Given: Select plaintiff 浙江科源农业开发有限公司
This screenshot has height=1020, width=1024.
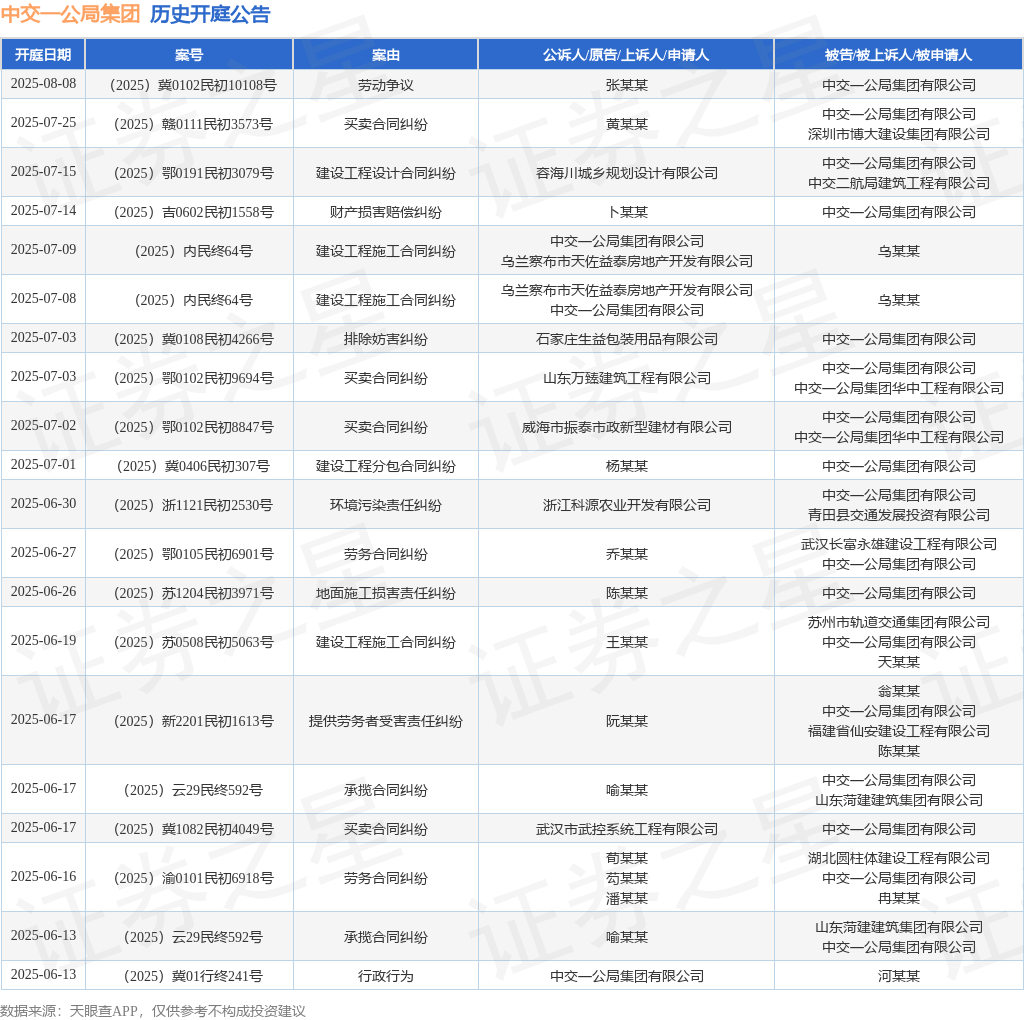Looking at the screenshot, I should pyautogui.click(x=626, y=505).
